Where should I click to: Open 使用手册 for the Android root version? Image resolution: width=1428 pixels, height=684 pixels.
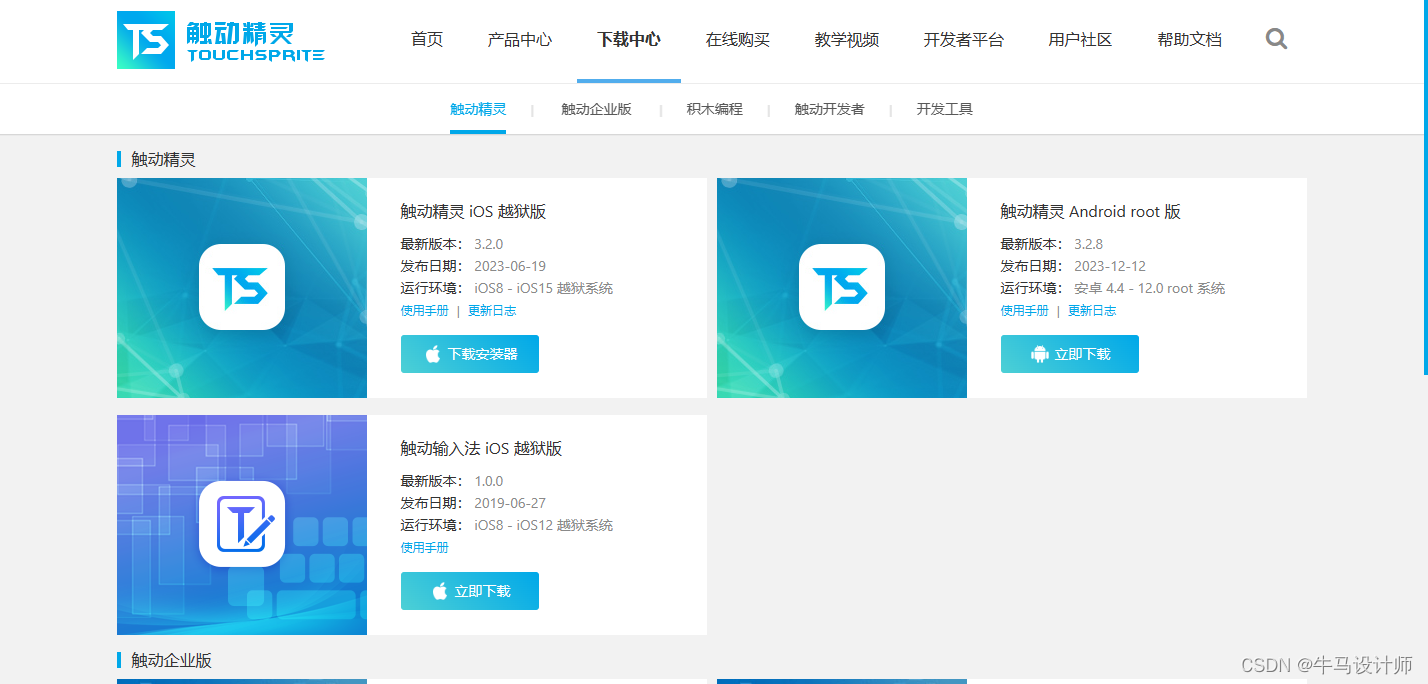[1025, 311]
